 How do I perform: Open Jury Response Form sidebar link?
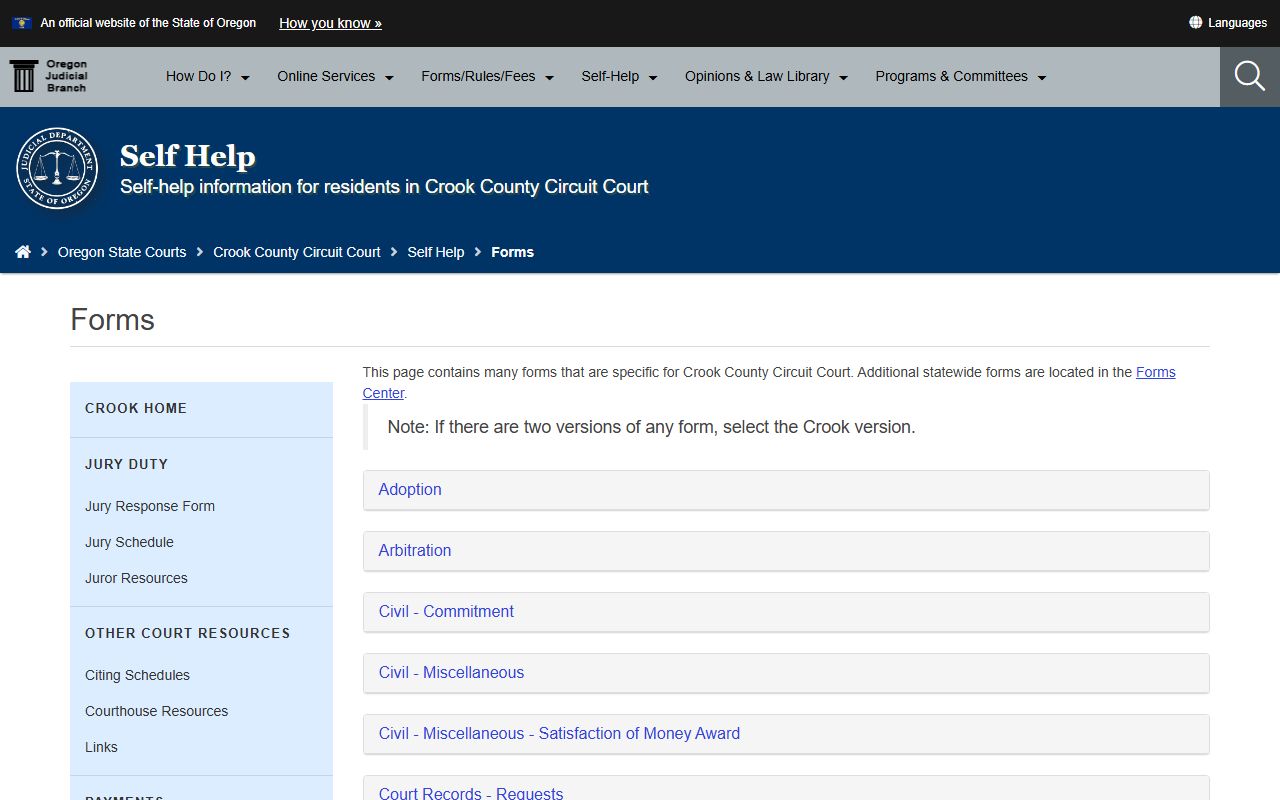(150, 506)
